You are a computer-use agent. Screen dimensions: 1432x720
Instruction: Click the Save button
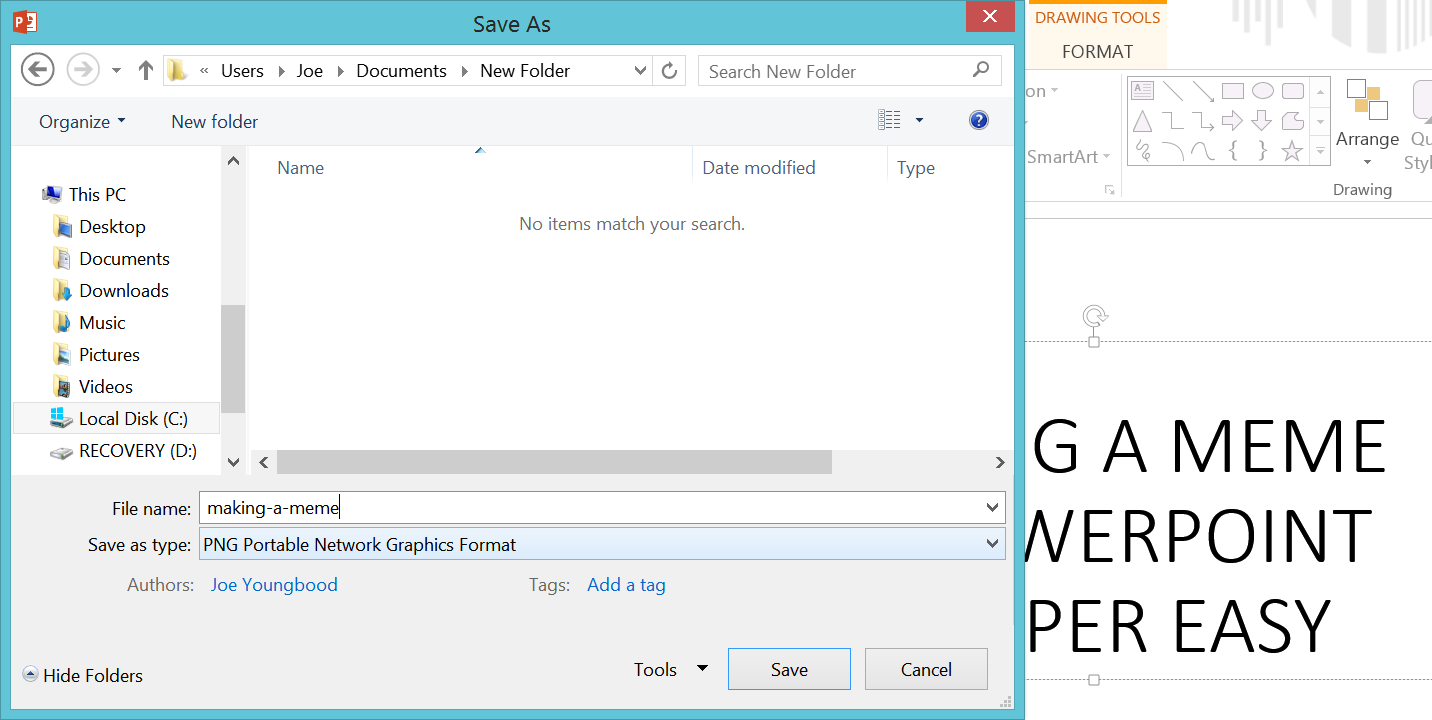tap(789, 669)
